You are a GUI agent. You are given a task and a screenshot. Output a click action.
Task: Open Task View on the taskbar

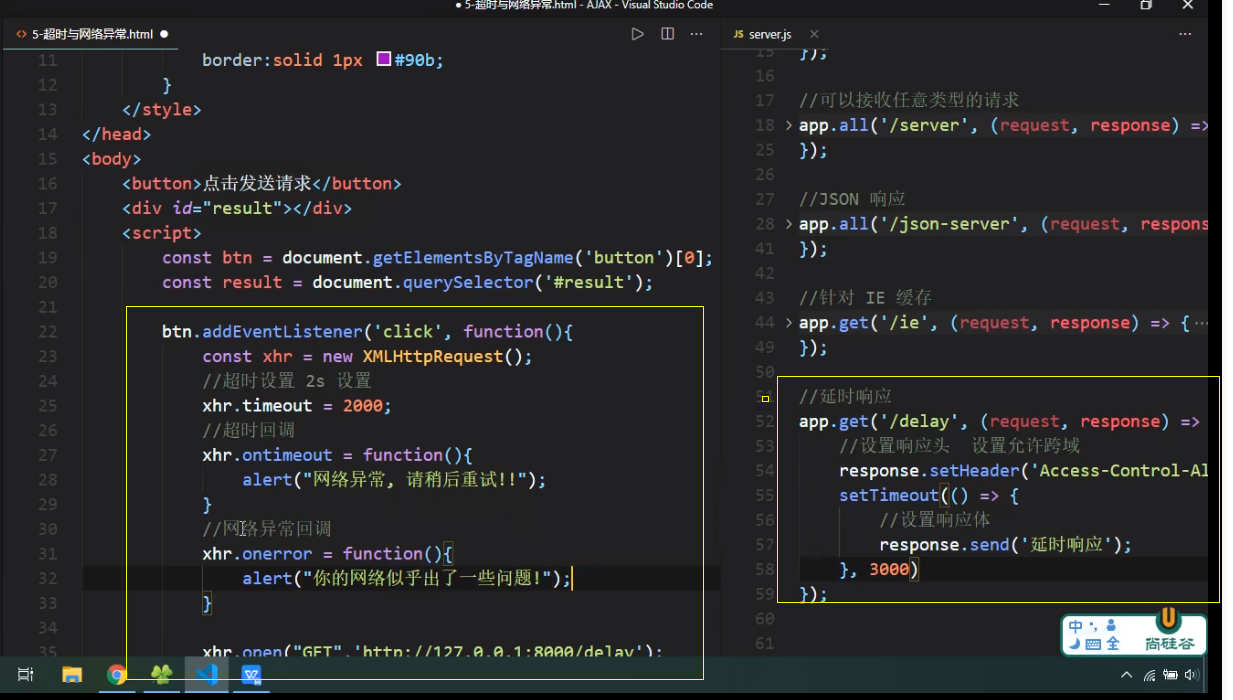point(26,675)
